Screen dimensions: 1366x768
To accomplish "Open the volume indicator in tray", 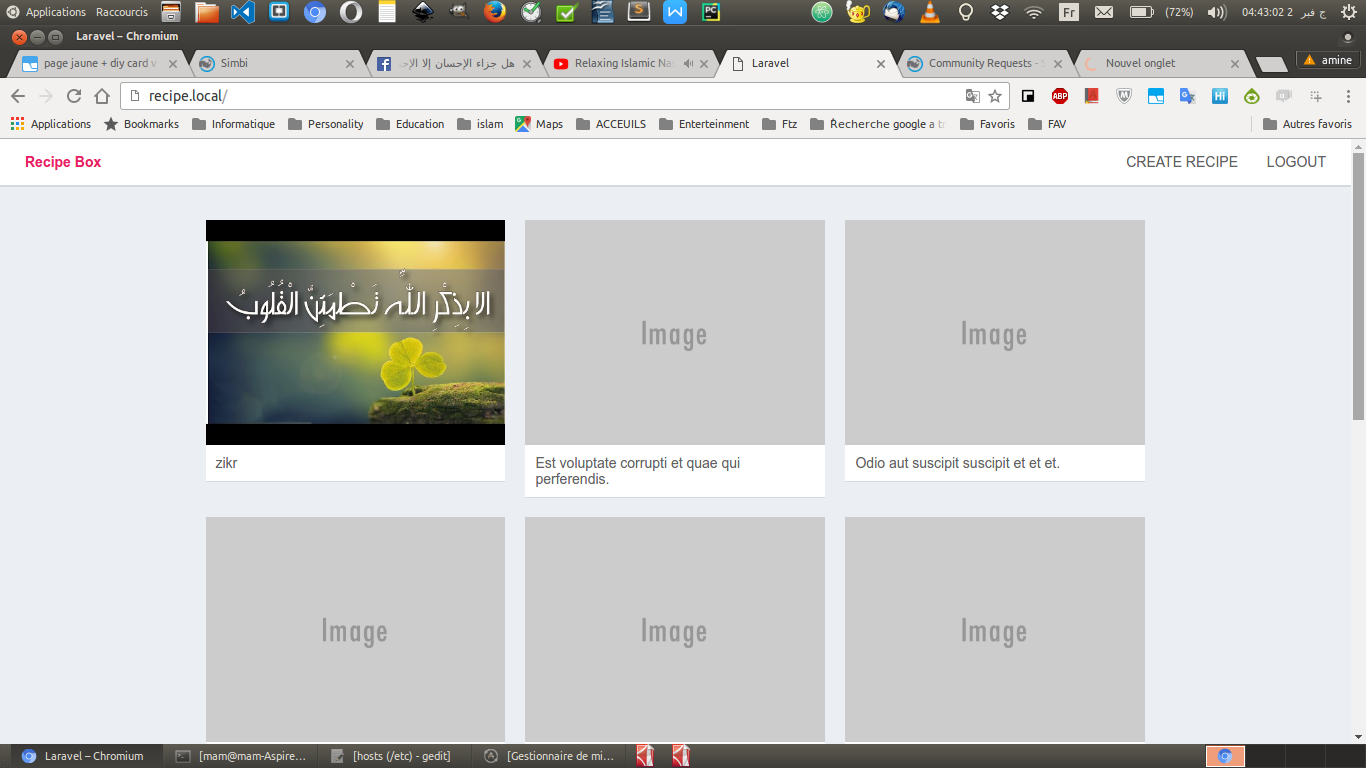I will [1216, 12].
